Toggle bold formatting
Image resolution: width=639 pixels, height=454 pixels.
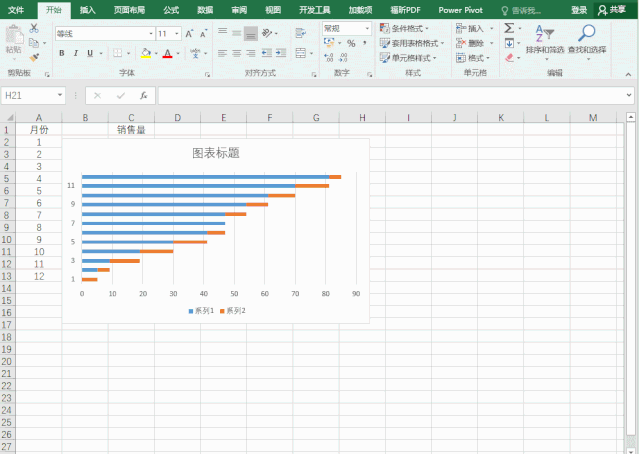[x=62, y=53]
